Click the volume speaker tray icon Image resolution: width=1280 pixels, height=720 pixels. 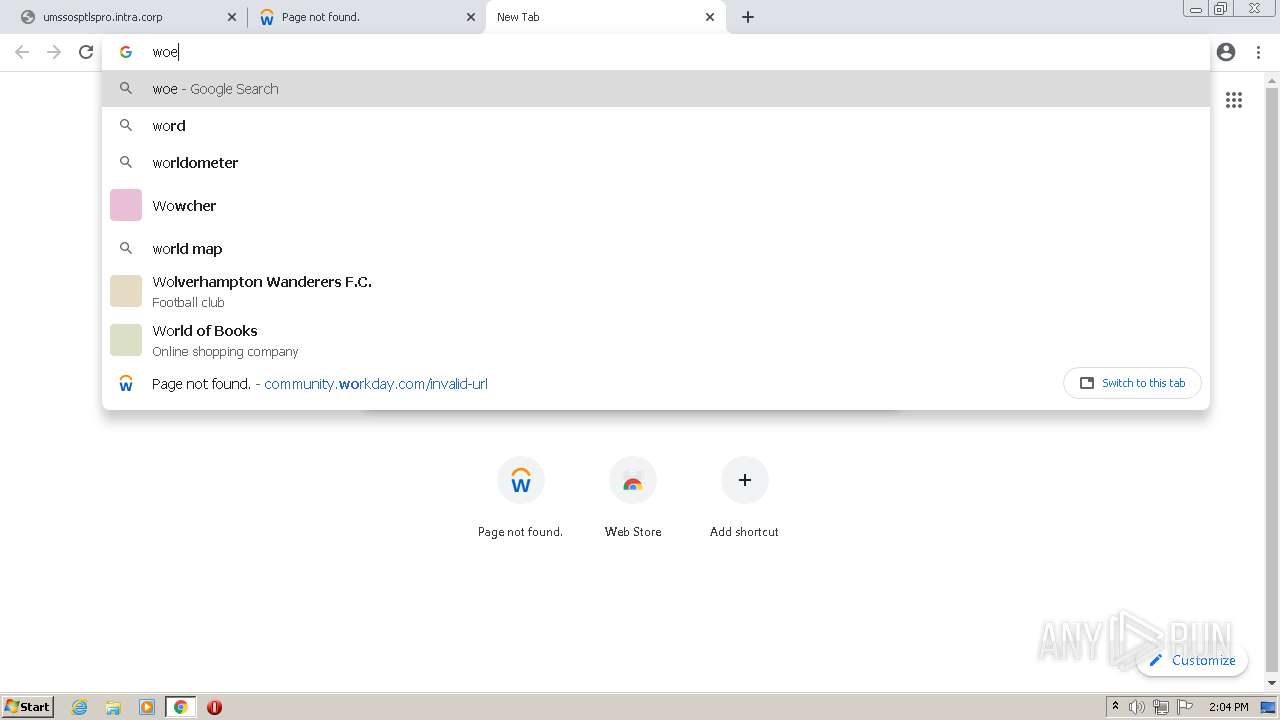pyautogui.click(x=1137, y=707)
